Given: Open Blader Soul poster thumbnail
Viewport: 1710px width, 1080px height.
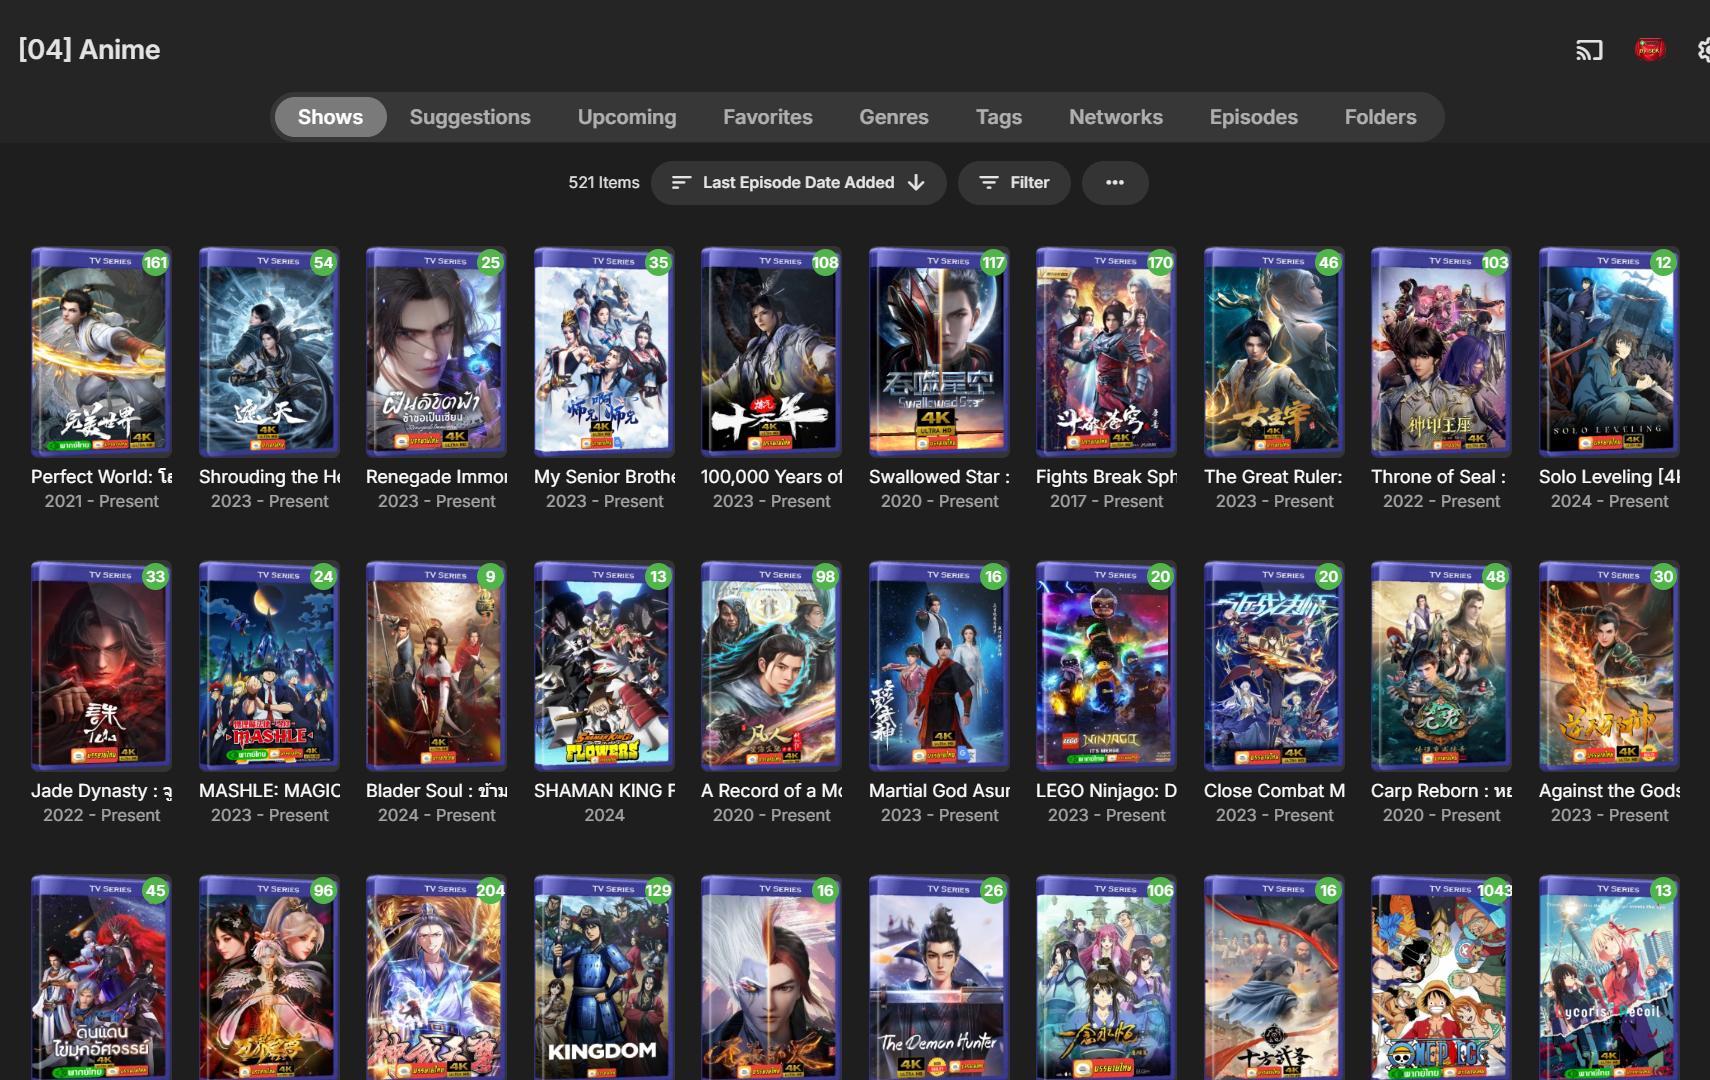Looking at the screenshot, I should [436, 666].
